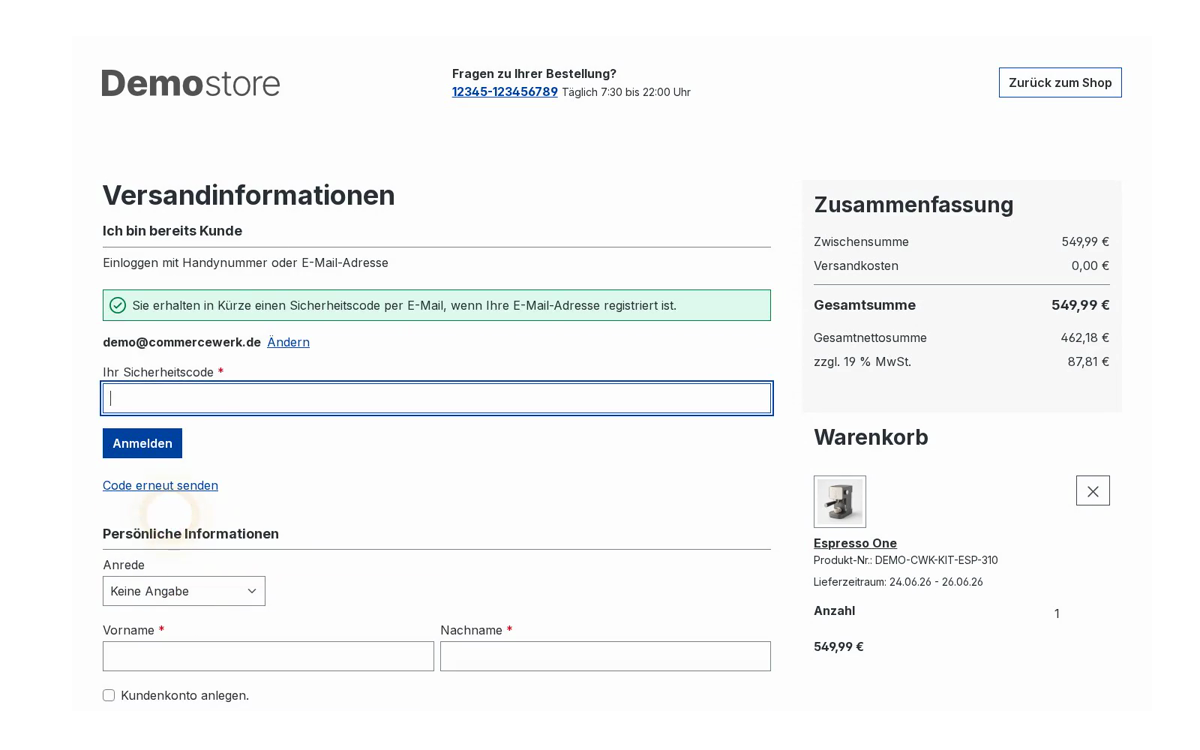
Task: Click into the Nachname field
Action: click(605, 656)
